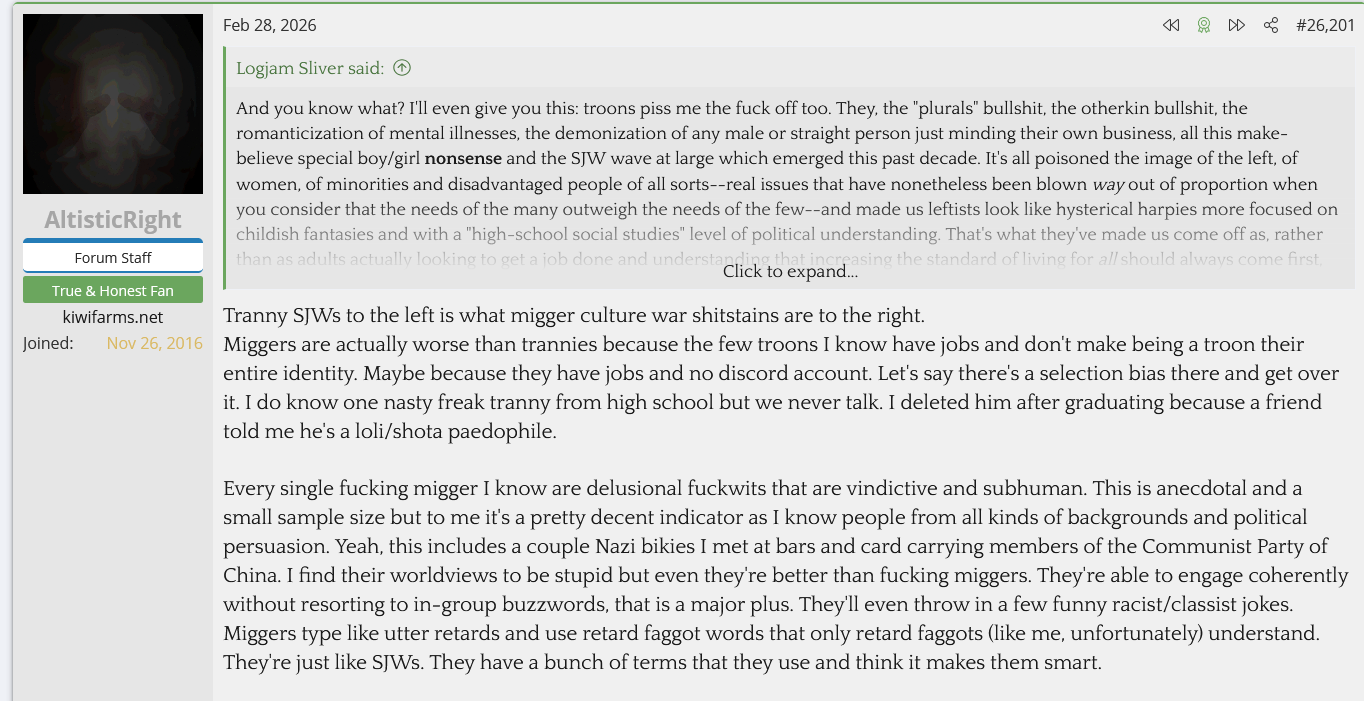Open the share icon for this post
Image resolution: width=1364 pixels, height=701 pixels.
point(1271,25)
